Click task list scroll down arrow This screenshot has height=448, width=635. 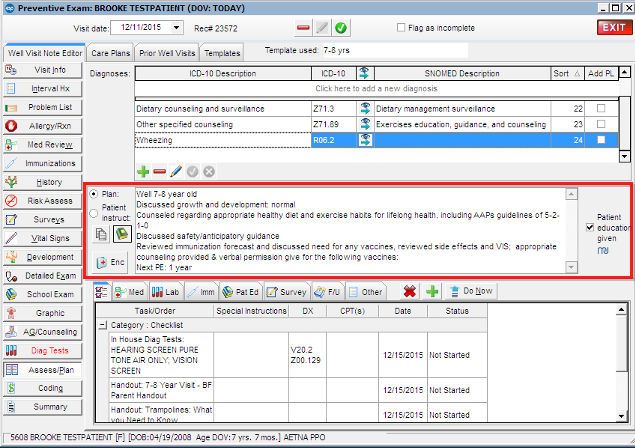(621, 416)
